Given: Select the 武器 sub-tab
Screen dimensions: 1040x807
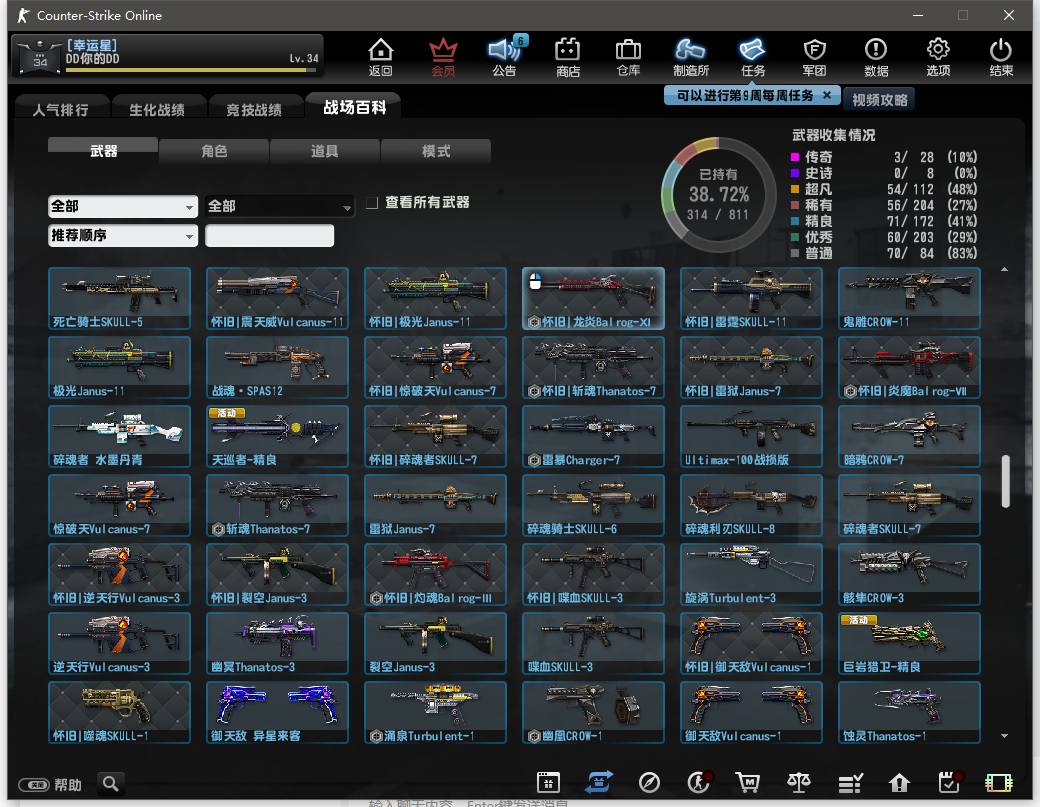Looking at the screenshot, I should (103, 151).
